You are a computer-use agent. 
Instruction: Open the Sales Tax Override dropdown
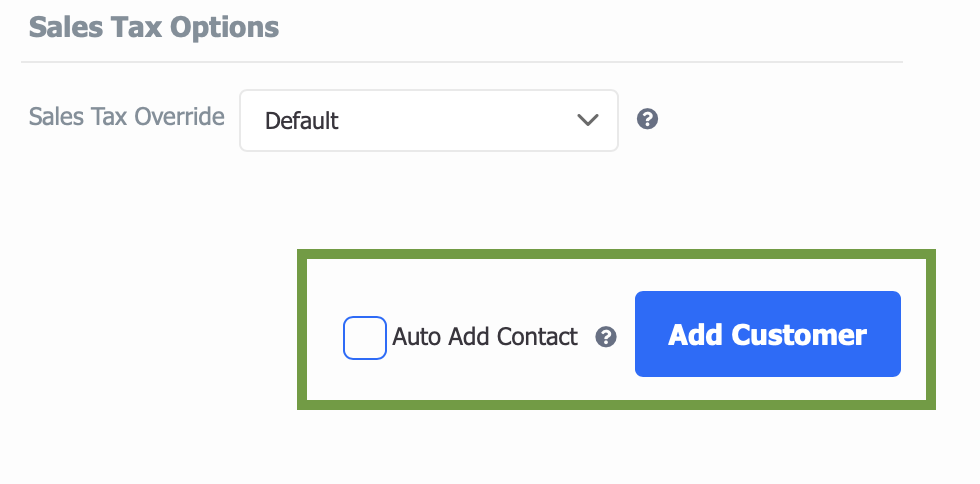tap(429, 120)
